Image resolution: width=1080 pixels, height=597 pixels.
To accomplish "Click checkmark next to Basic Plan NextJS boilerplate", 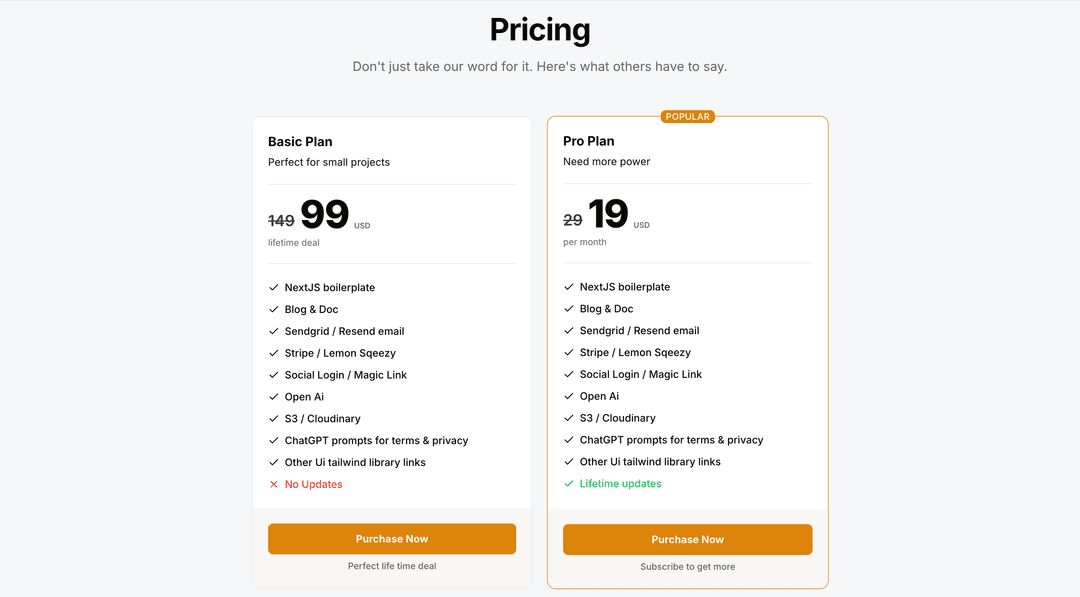I will tap(273, 287).
